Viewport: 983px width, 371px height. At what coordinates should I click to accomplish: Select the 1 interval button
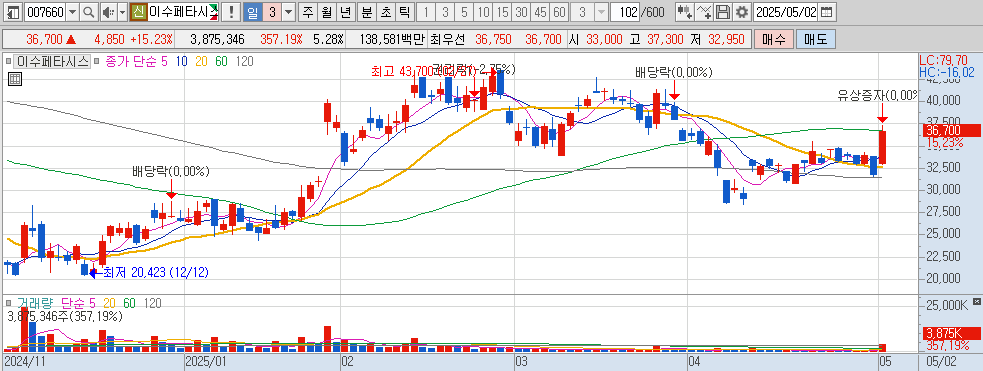426,12
